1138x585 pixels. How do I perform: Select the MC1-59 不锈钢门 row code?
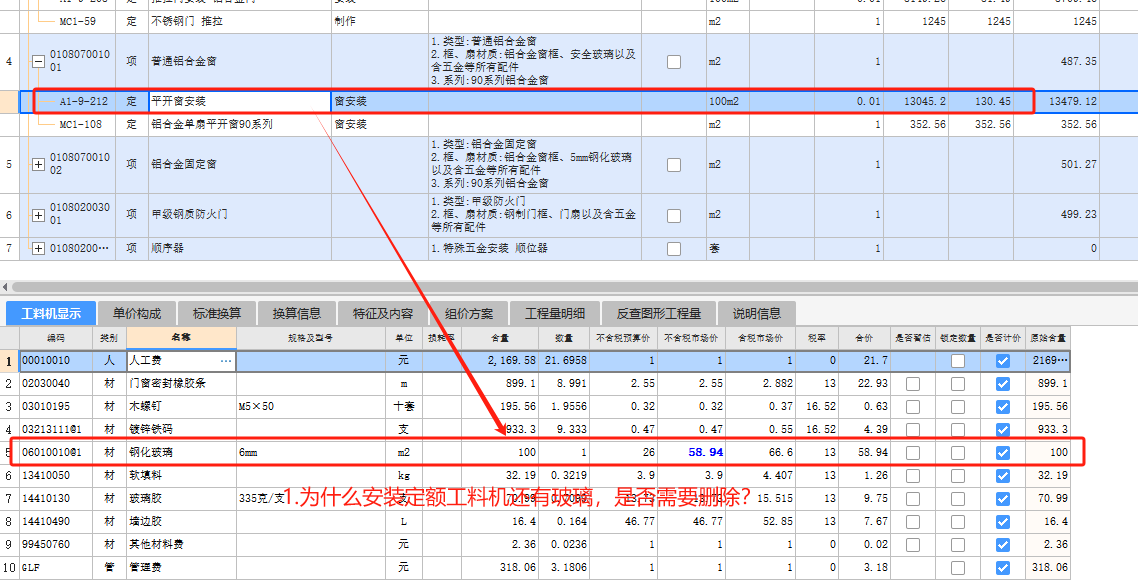[x=78, y=22]
